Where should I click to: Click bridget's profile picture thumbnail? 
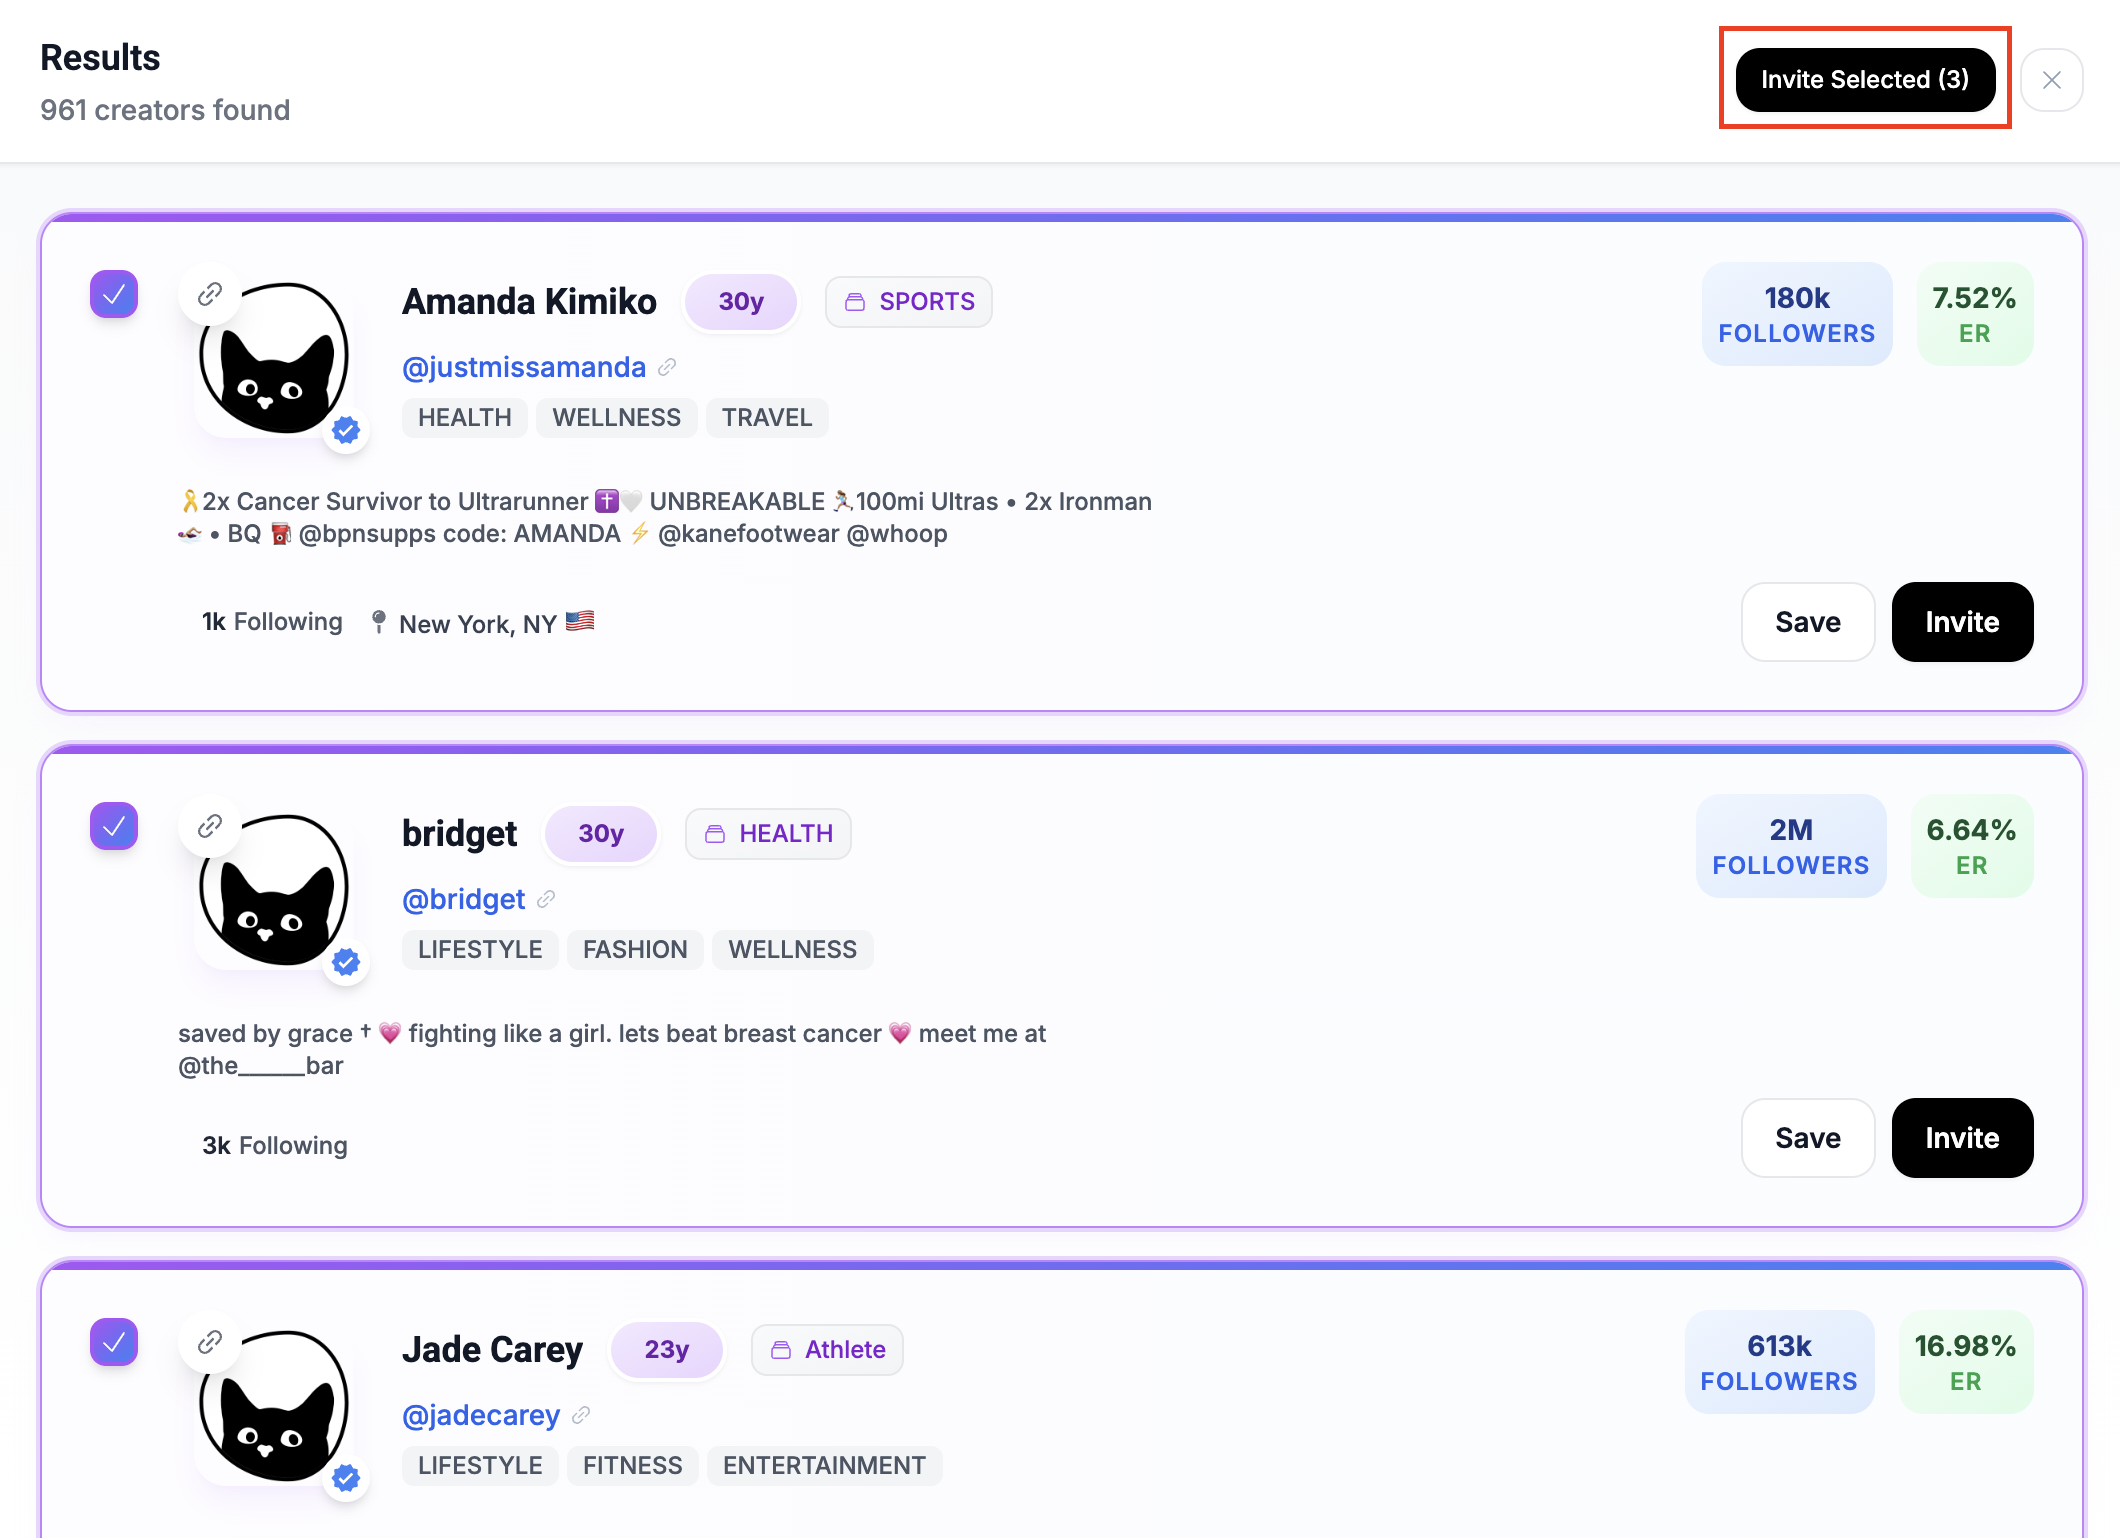pyautogui.click(x=274, y=890)
